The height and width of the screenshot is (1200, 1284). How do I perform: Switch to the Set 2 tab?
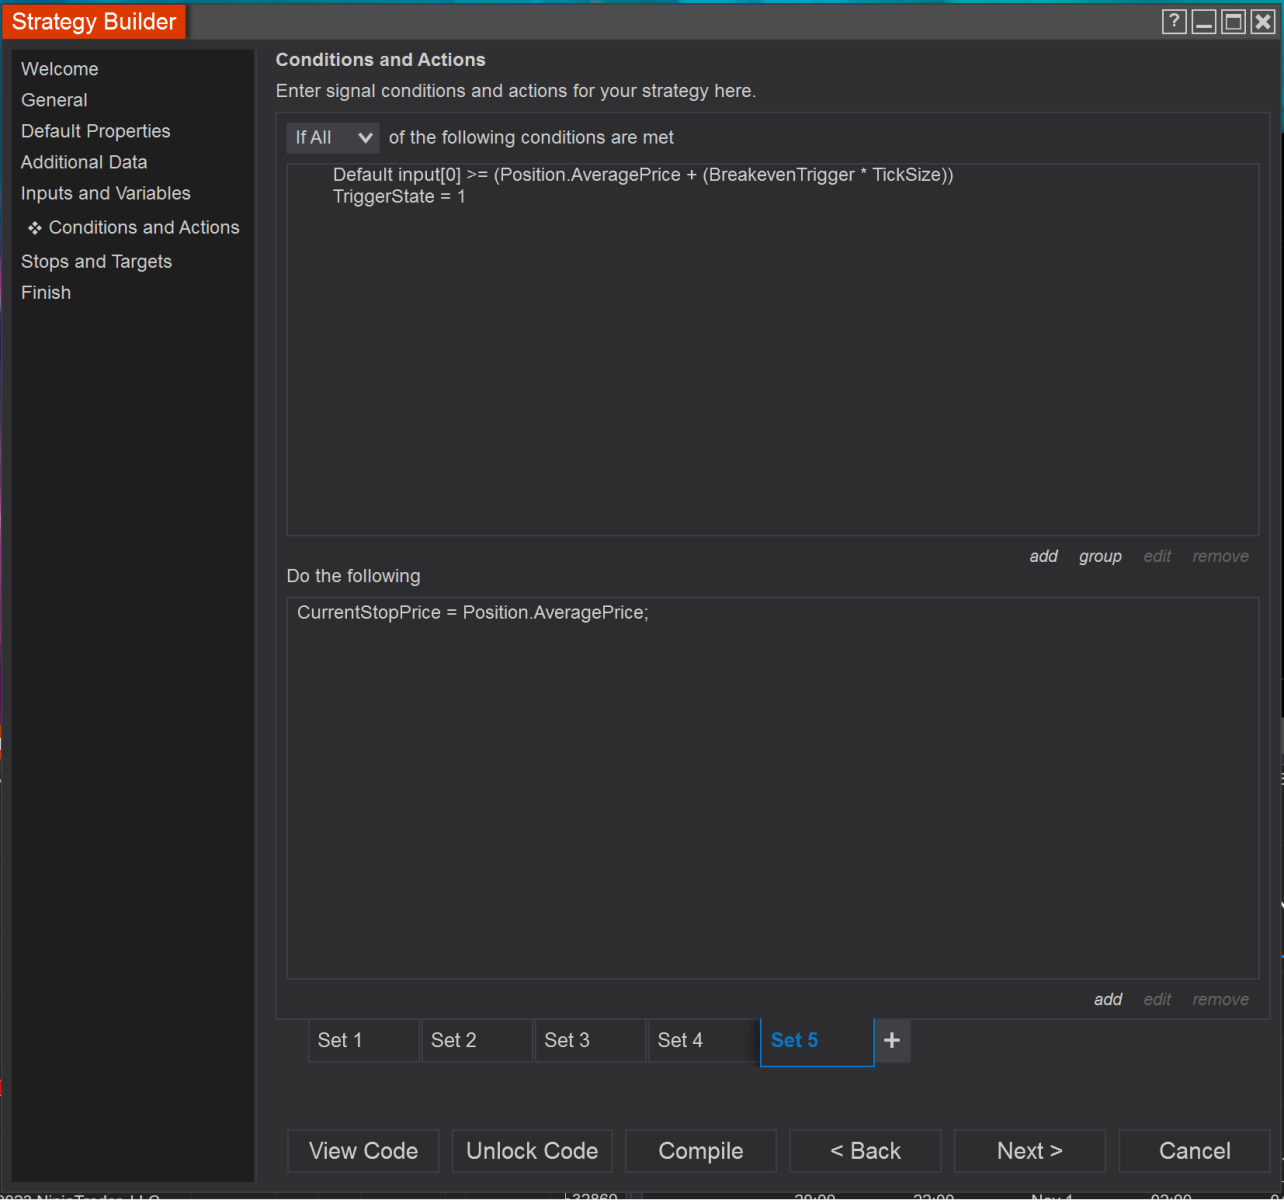(477, 1041)
